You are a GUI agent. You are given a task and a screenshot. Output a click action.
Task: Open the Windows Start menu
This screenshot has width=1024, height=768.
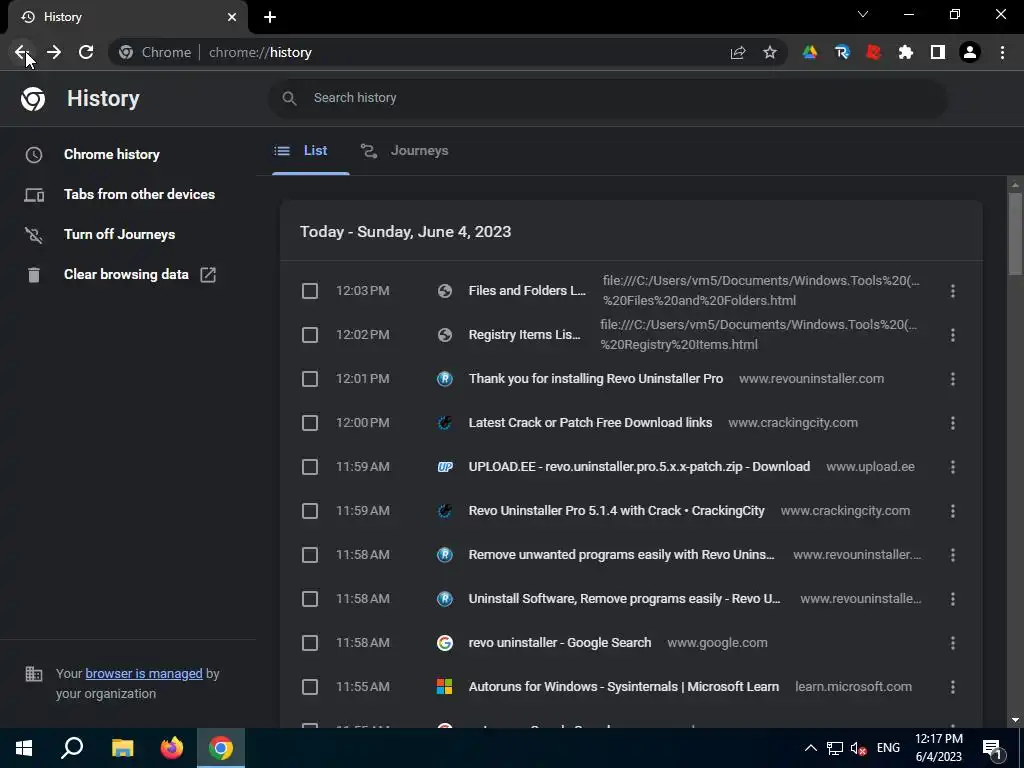(24, 748)
